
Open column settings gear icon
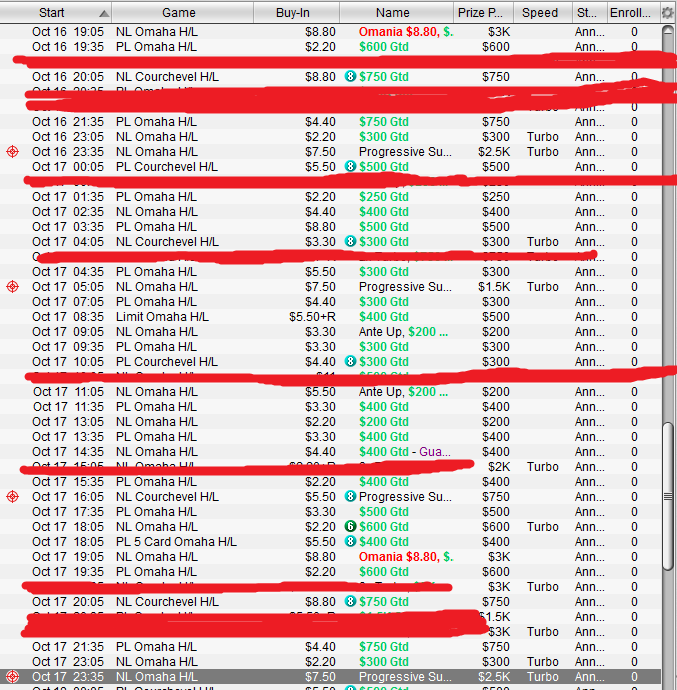click(x=667, y=12)
